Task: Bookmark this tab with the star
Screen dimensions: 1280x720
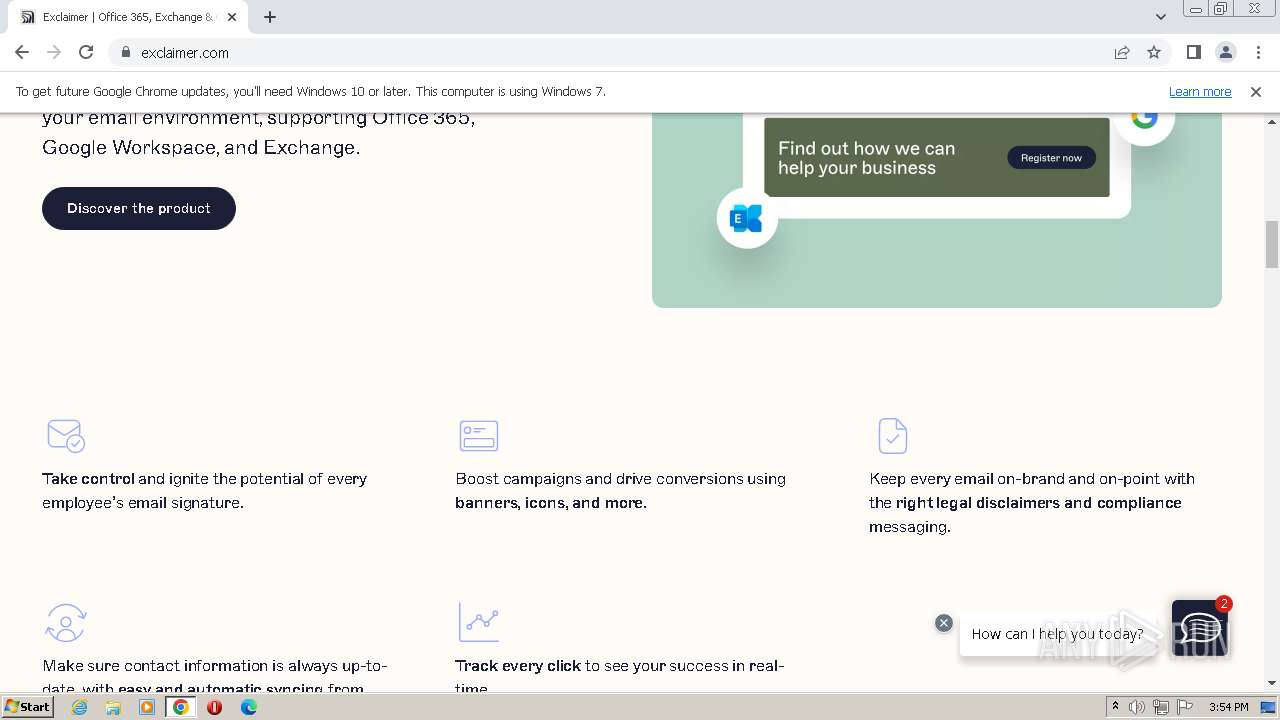Action: [x=1154, y=52]
